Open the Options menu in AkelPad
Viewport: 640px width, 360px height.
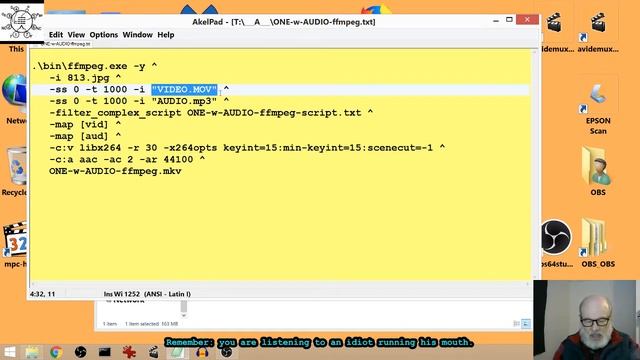(x=104, y=35)
